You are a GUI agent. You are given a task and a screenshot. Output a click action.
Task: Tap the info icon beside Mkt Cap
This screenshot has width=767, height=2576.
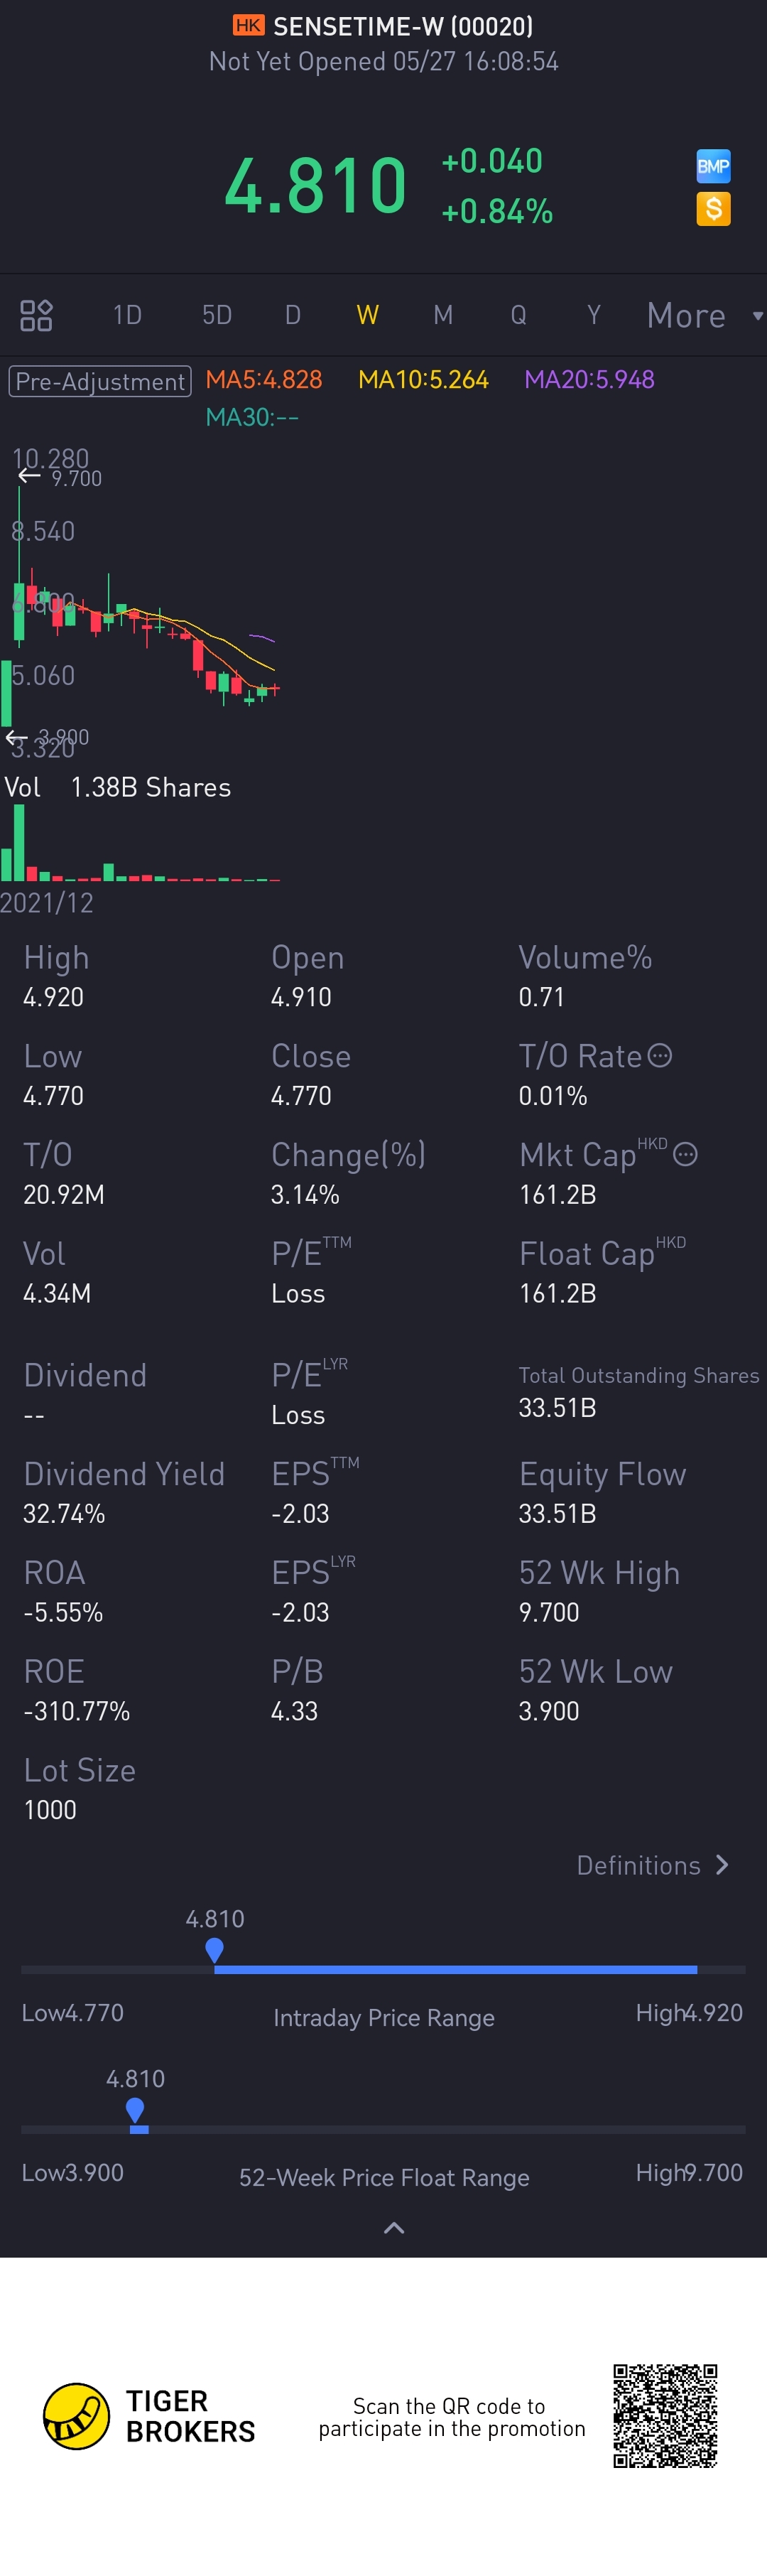point(685,1154)
